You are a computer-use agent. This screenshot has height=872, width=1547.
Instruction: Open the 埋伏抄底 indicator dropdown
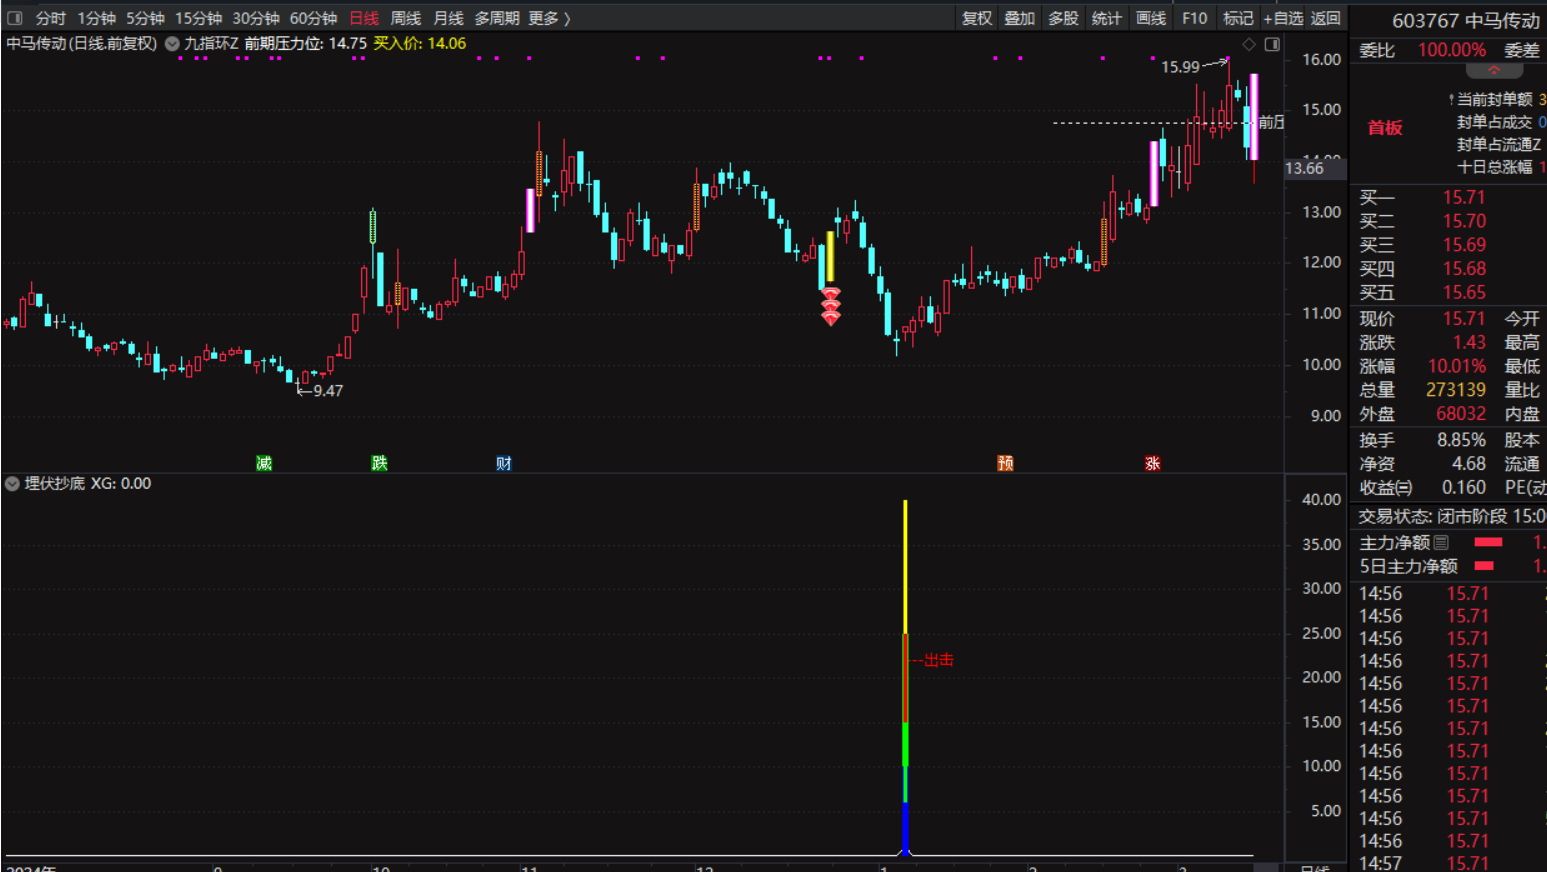click(12, 484)
